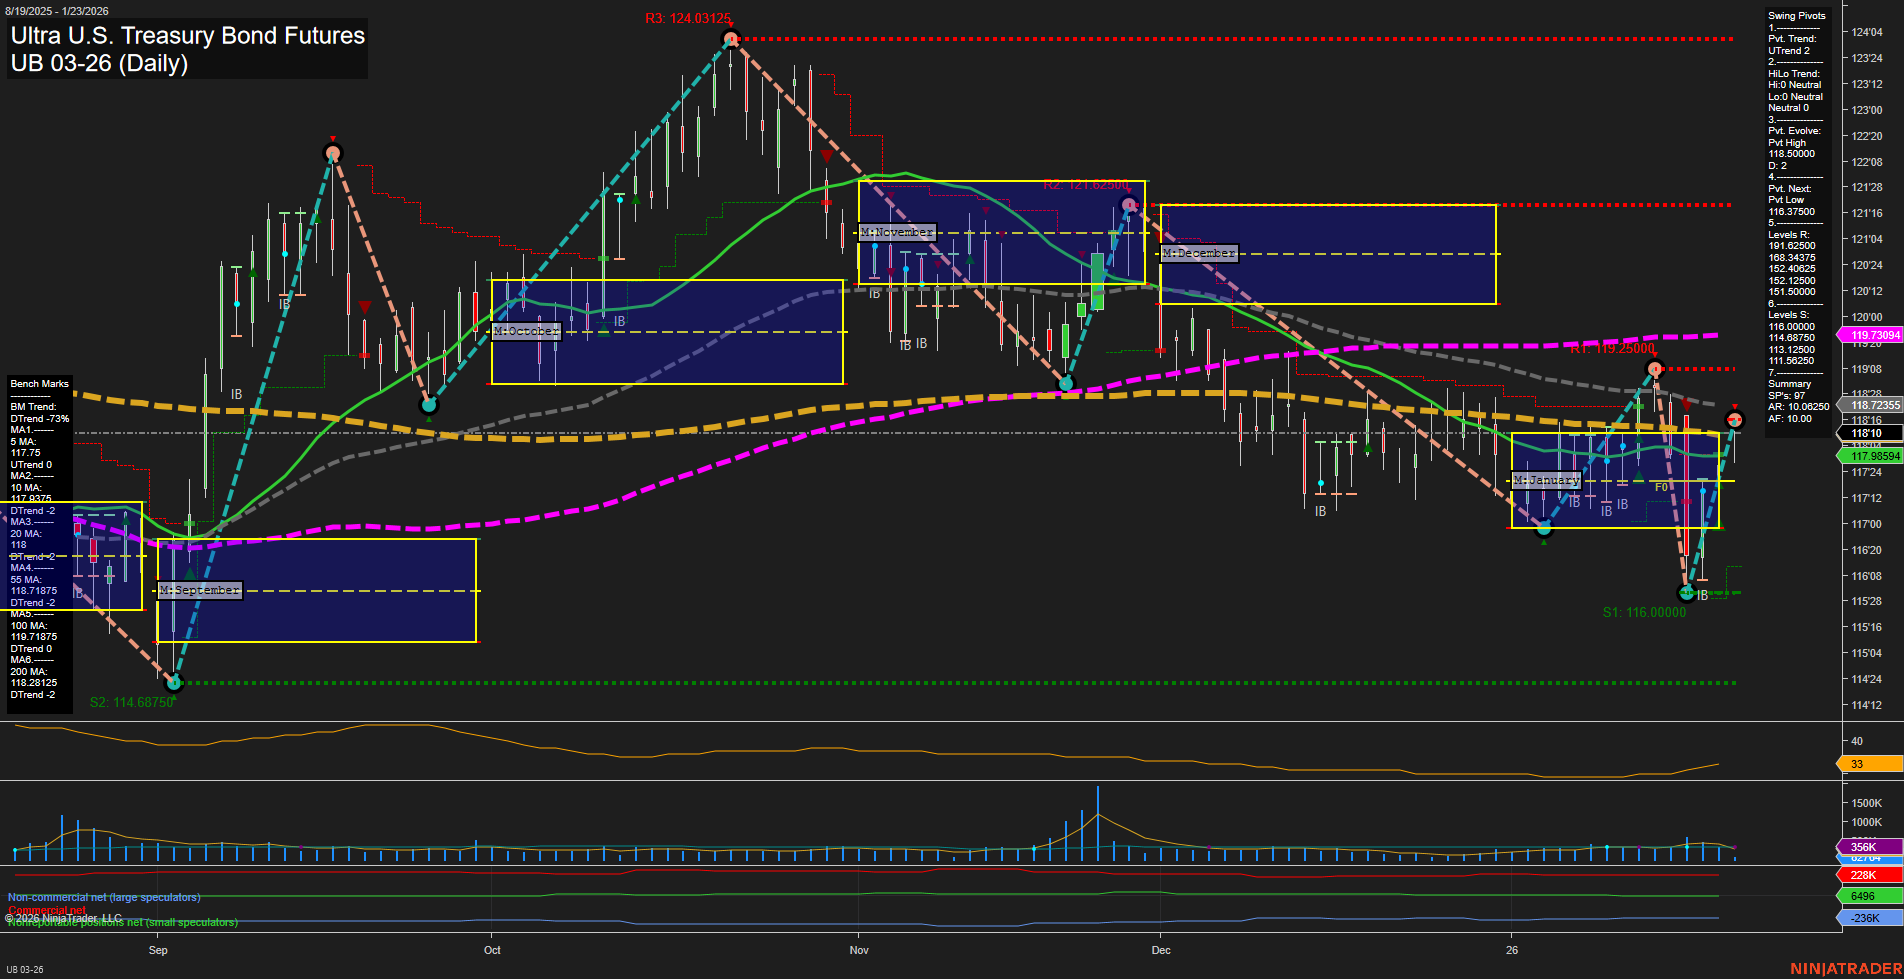Click the Nov label on the time axis
The width and height of the screenshot is (1904, 979).
tap(859, 950)
